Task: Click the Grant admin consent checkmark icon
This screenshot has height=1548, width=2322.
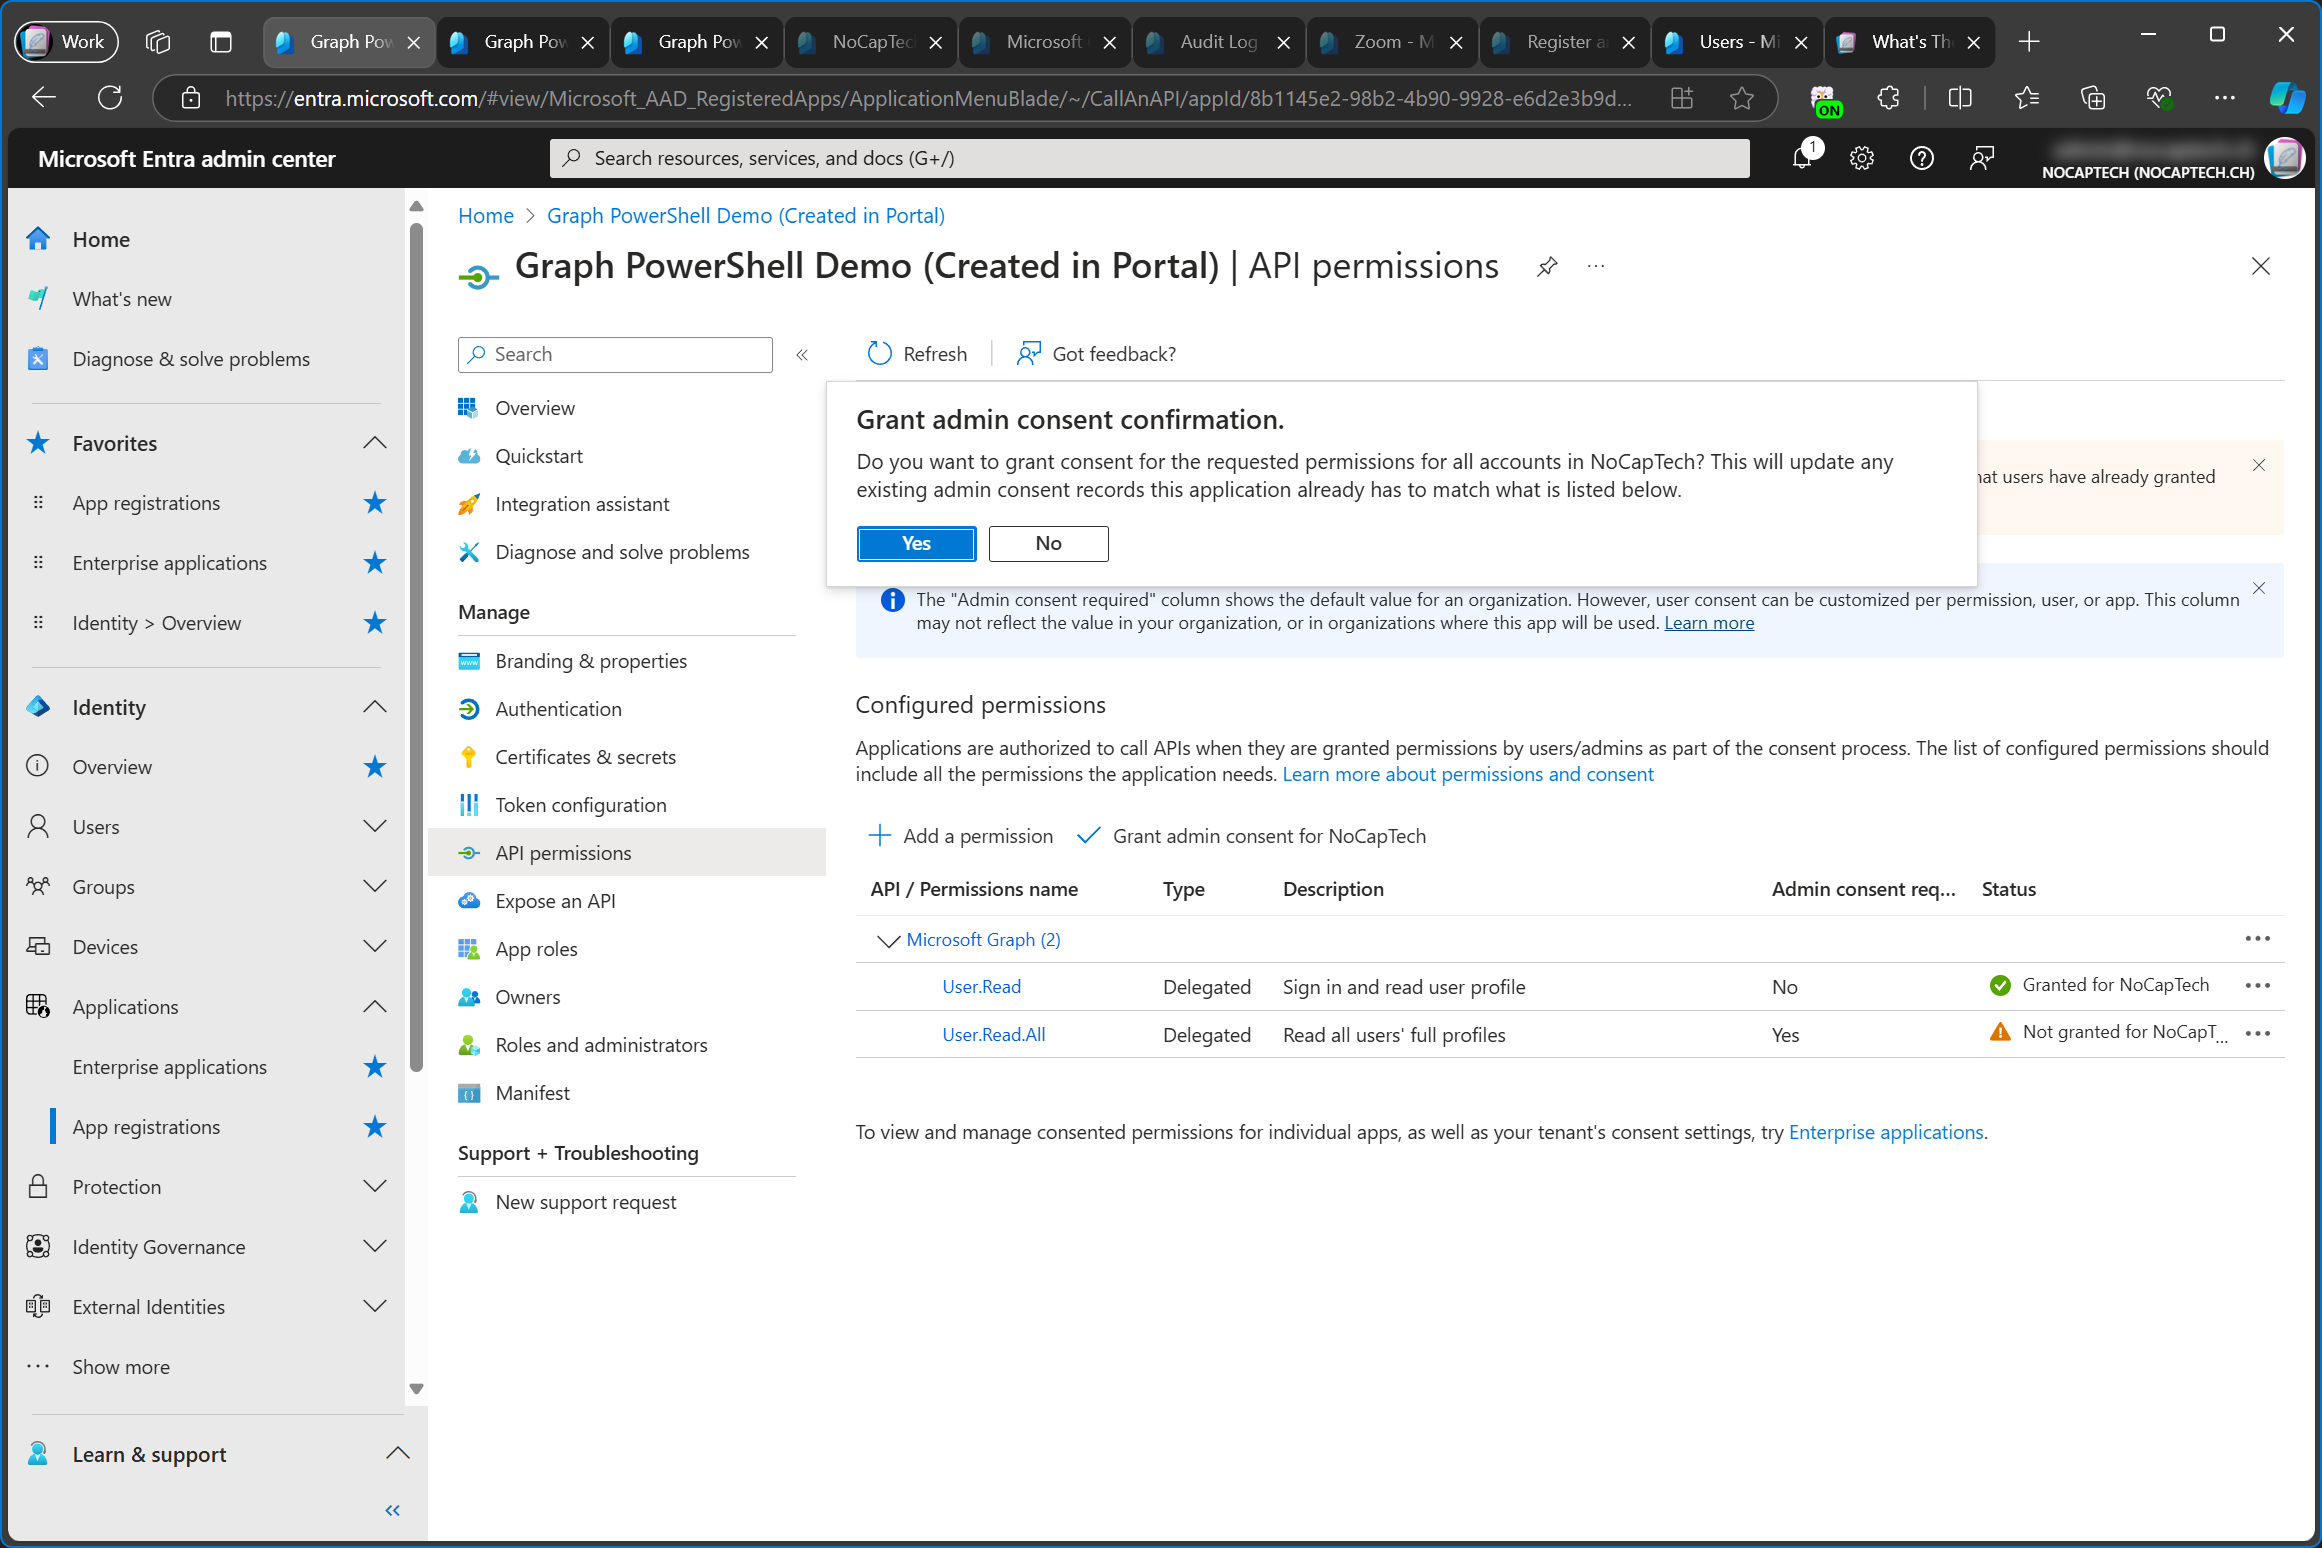Action: (x=1087, y=836)
